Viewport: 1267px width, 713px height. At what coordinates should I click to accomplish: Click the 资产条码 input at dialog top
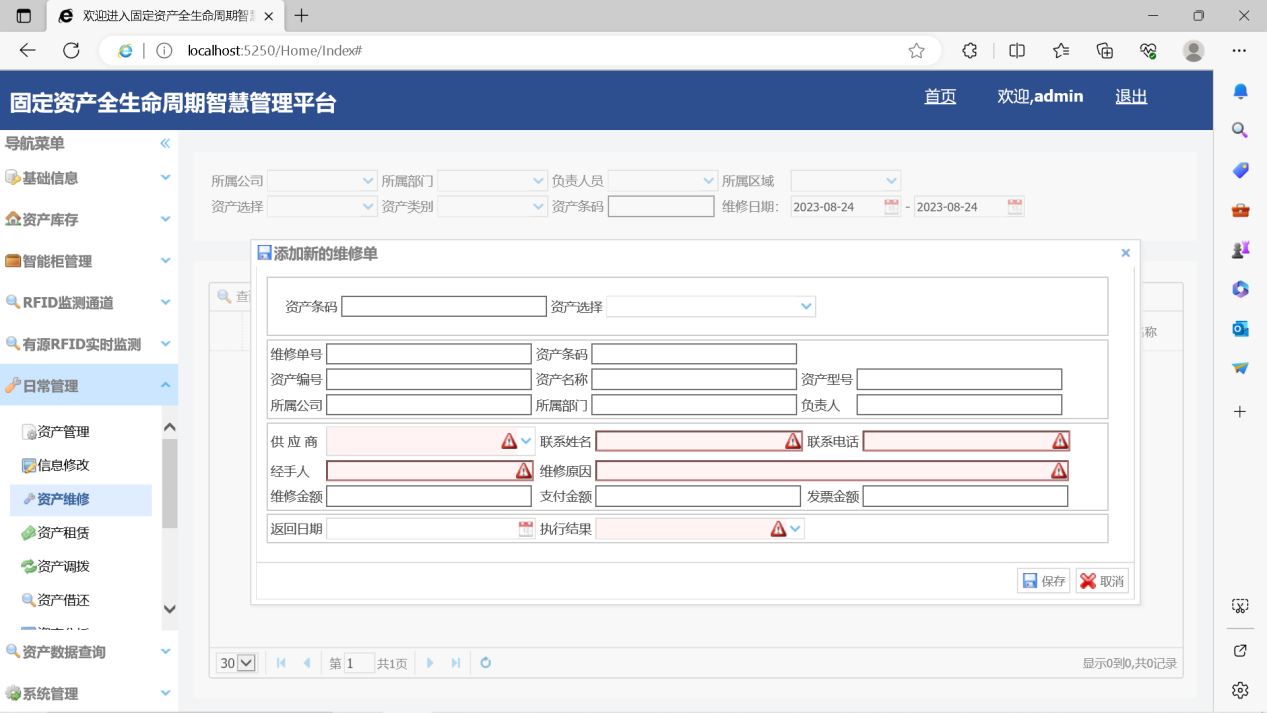click(x=444, y=307)
